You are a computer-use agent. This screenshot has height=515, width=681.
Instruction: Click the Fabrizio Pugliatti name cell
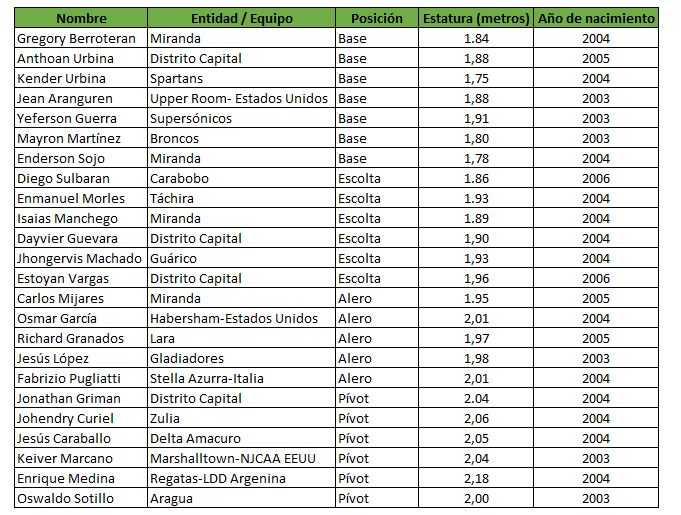[81, 378]
